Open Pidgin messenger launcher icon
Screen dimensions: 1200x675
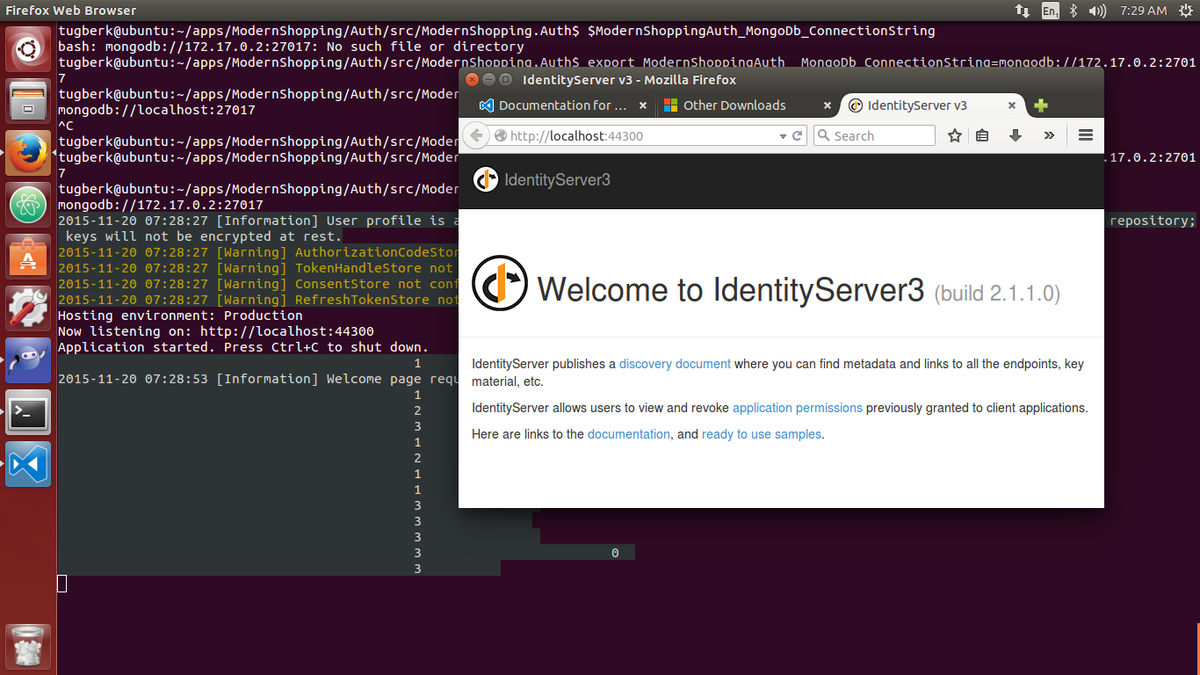pyautogui.click(x=28, y=361)
